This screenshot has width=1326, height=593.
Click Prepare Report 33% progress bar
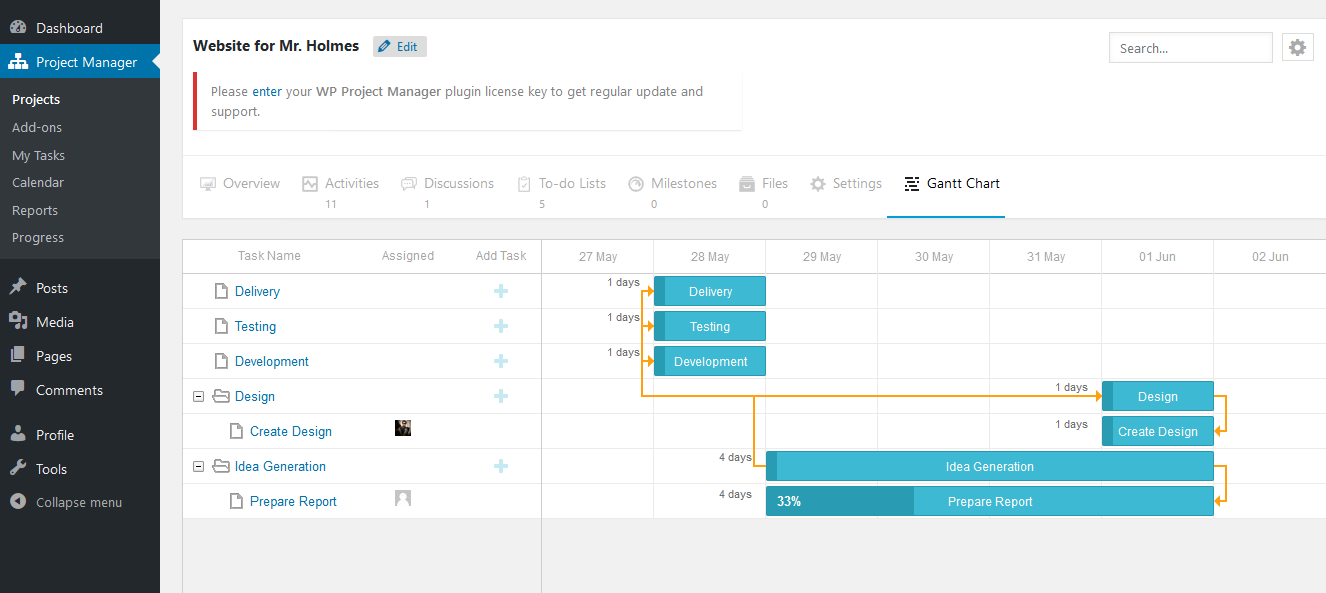(x=840, y=501)
